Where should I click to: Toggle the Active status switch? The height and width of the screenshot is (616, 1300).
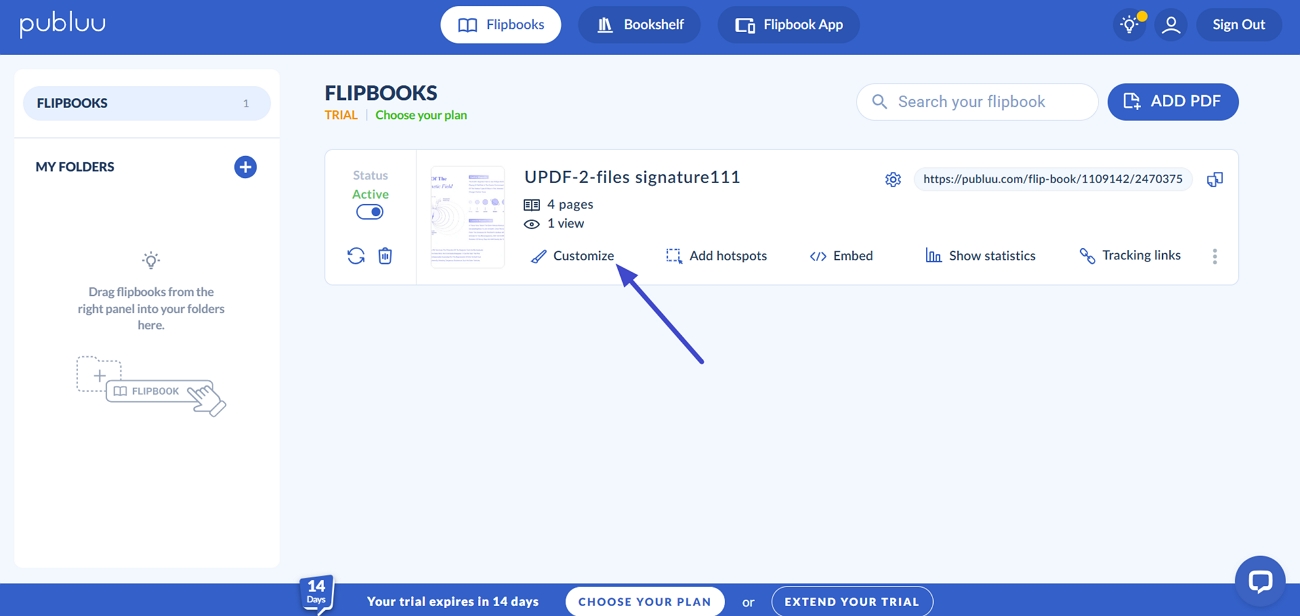370,212
